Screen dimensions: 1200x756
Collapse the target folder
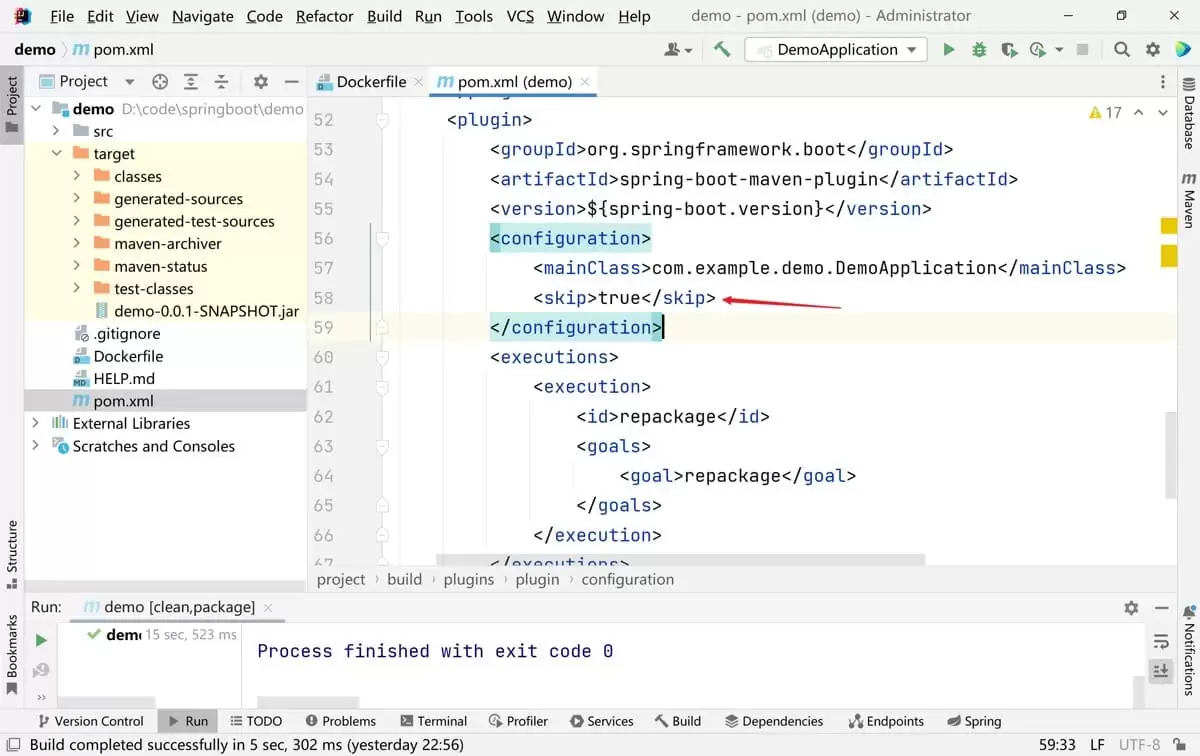coord(57,154)
